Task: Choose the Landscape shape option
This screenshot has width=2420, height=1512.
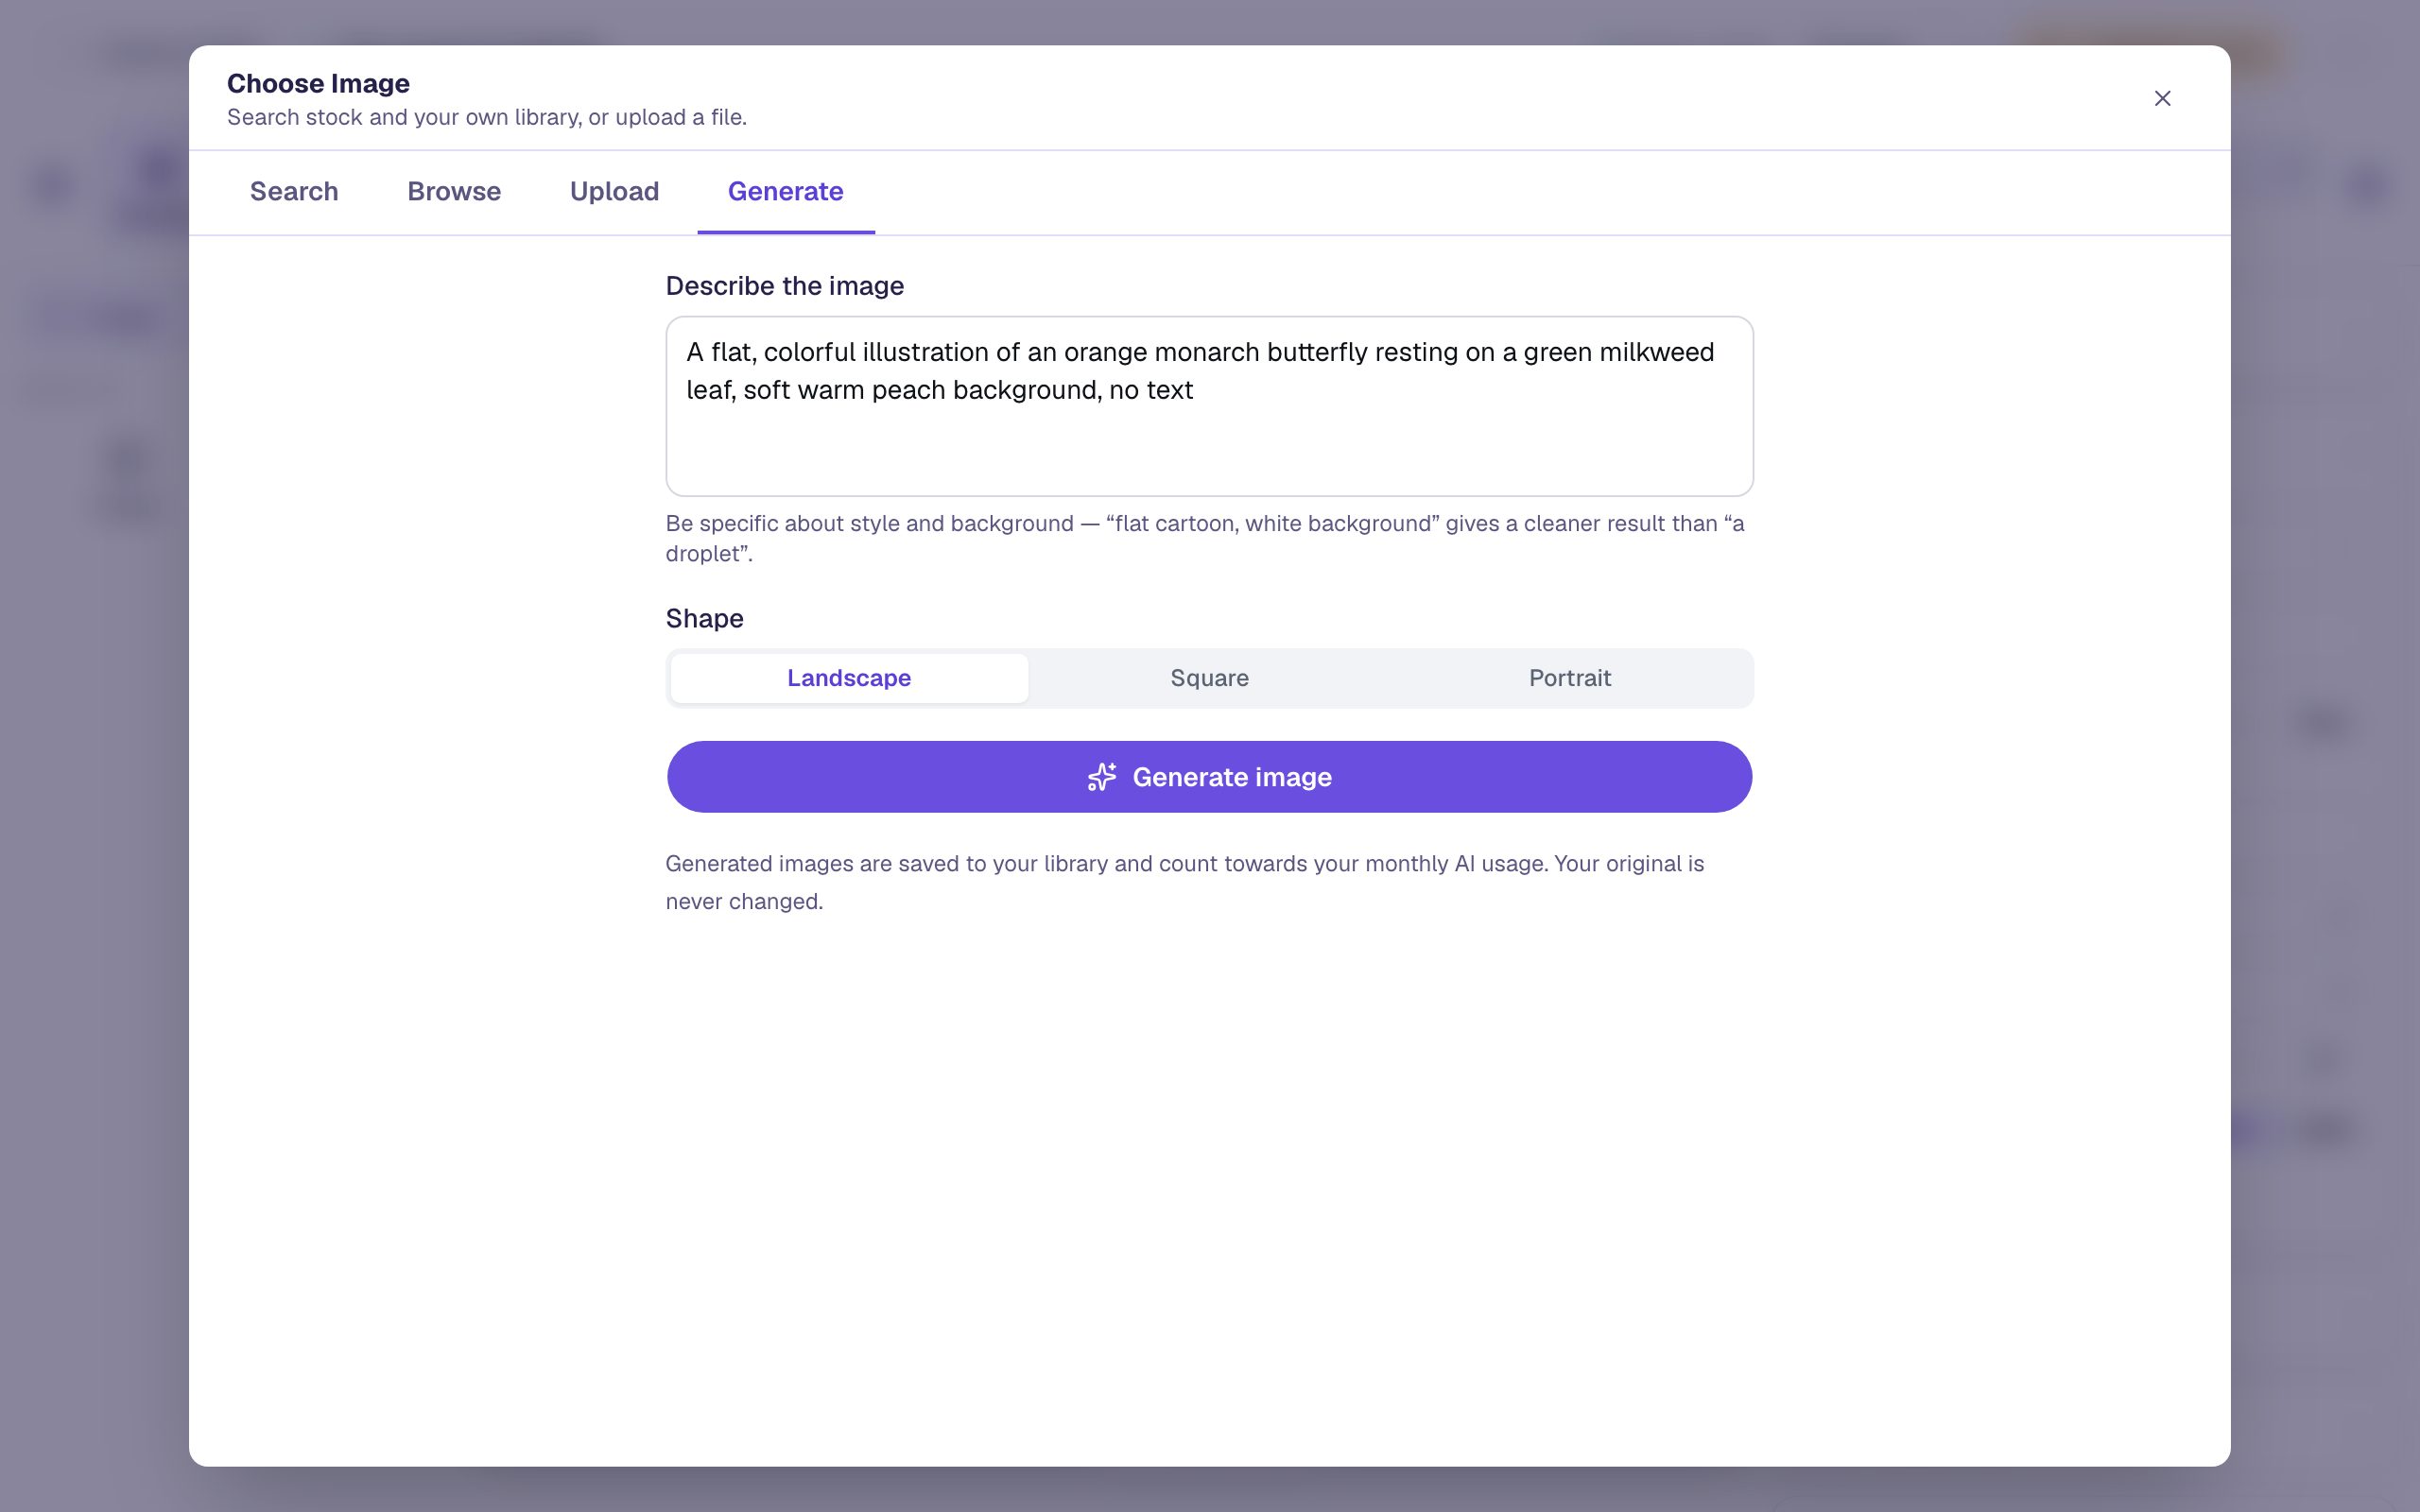Action: pyautogui.click(x=849, y=678)
